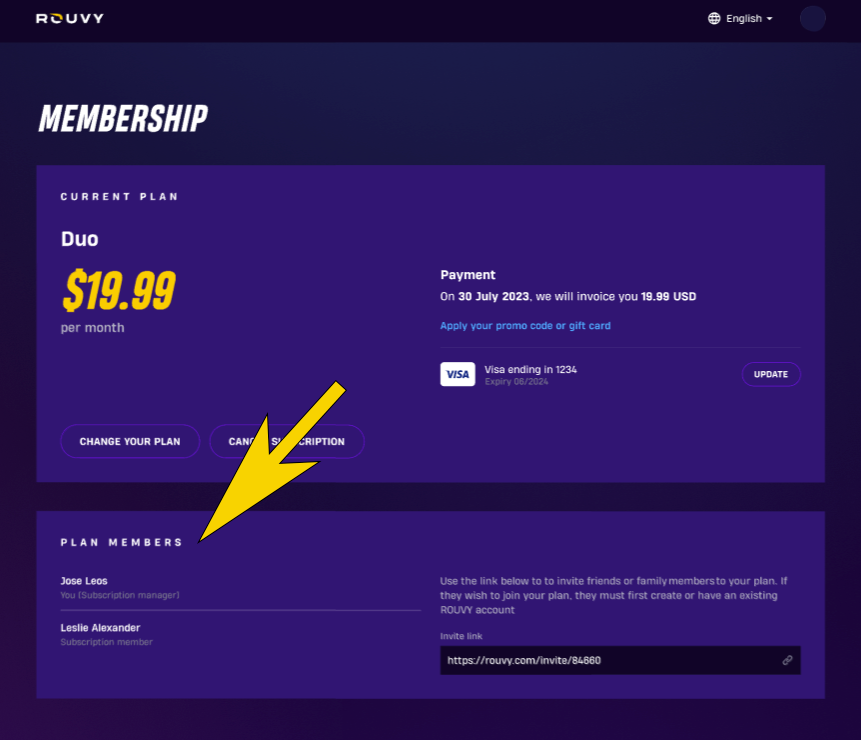Click the Plan Members section heading
The height and width of the screenshot is (740, 861).
(121, 542)
